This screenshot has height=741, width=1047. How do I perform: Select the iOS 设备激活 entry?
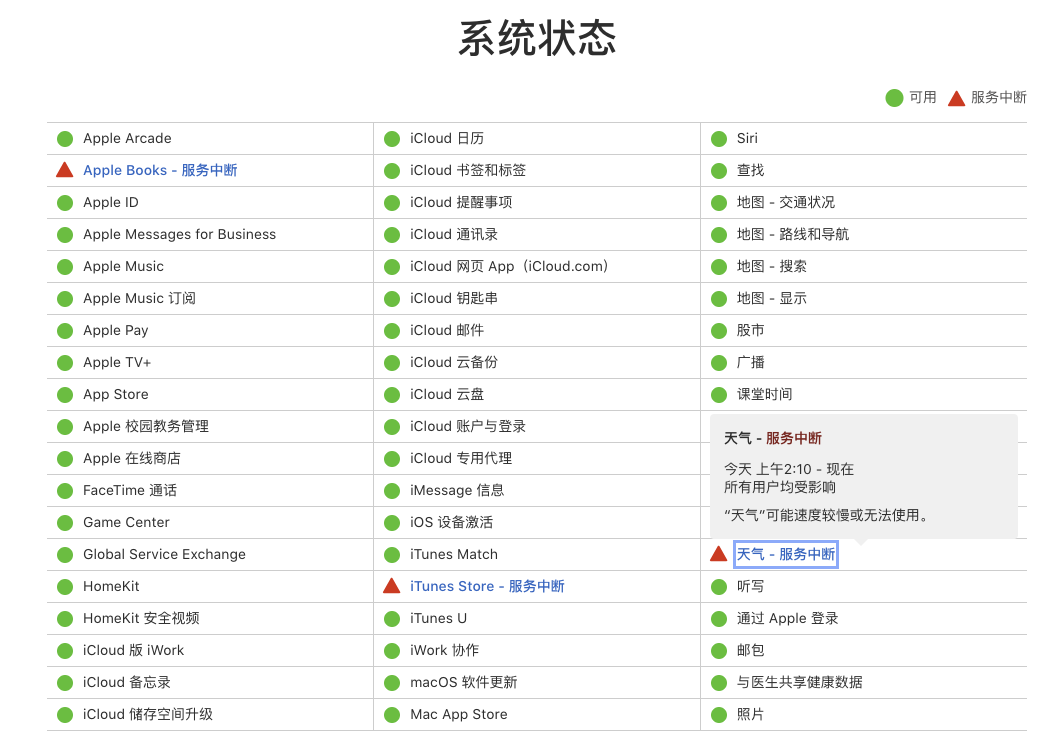[x=451, y=522]
